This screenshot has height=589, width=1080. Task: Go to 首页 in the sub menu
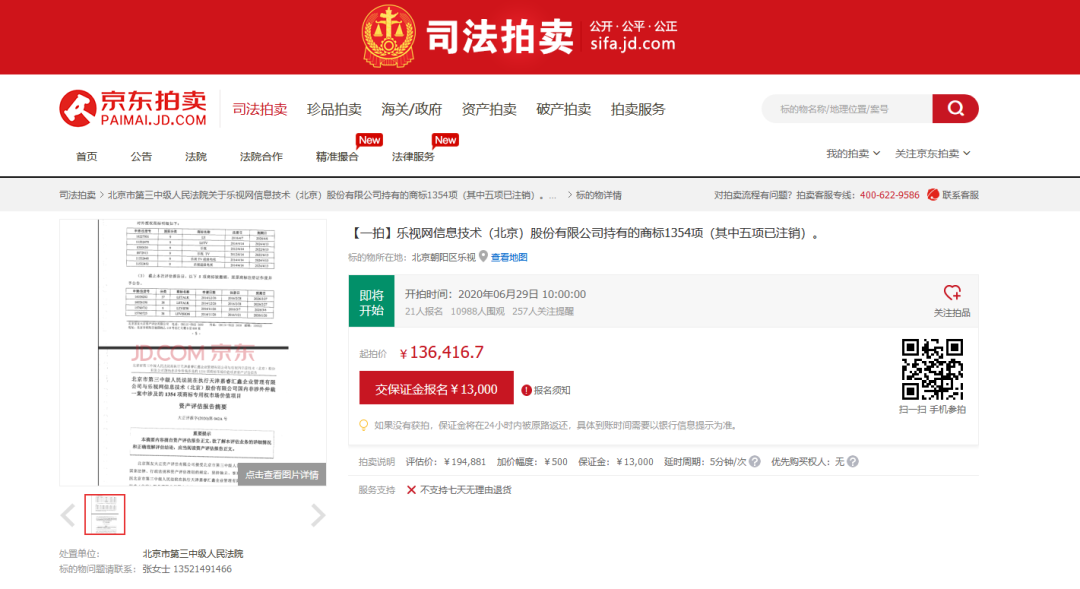(87, 156)
